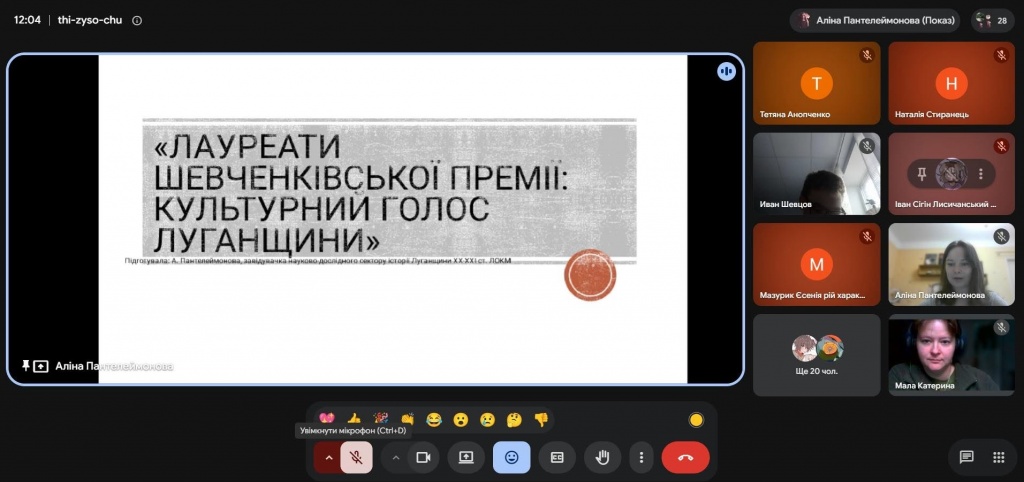Toggle the camera

click(423, 457)
